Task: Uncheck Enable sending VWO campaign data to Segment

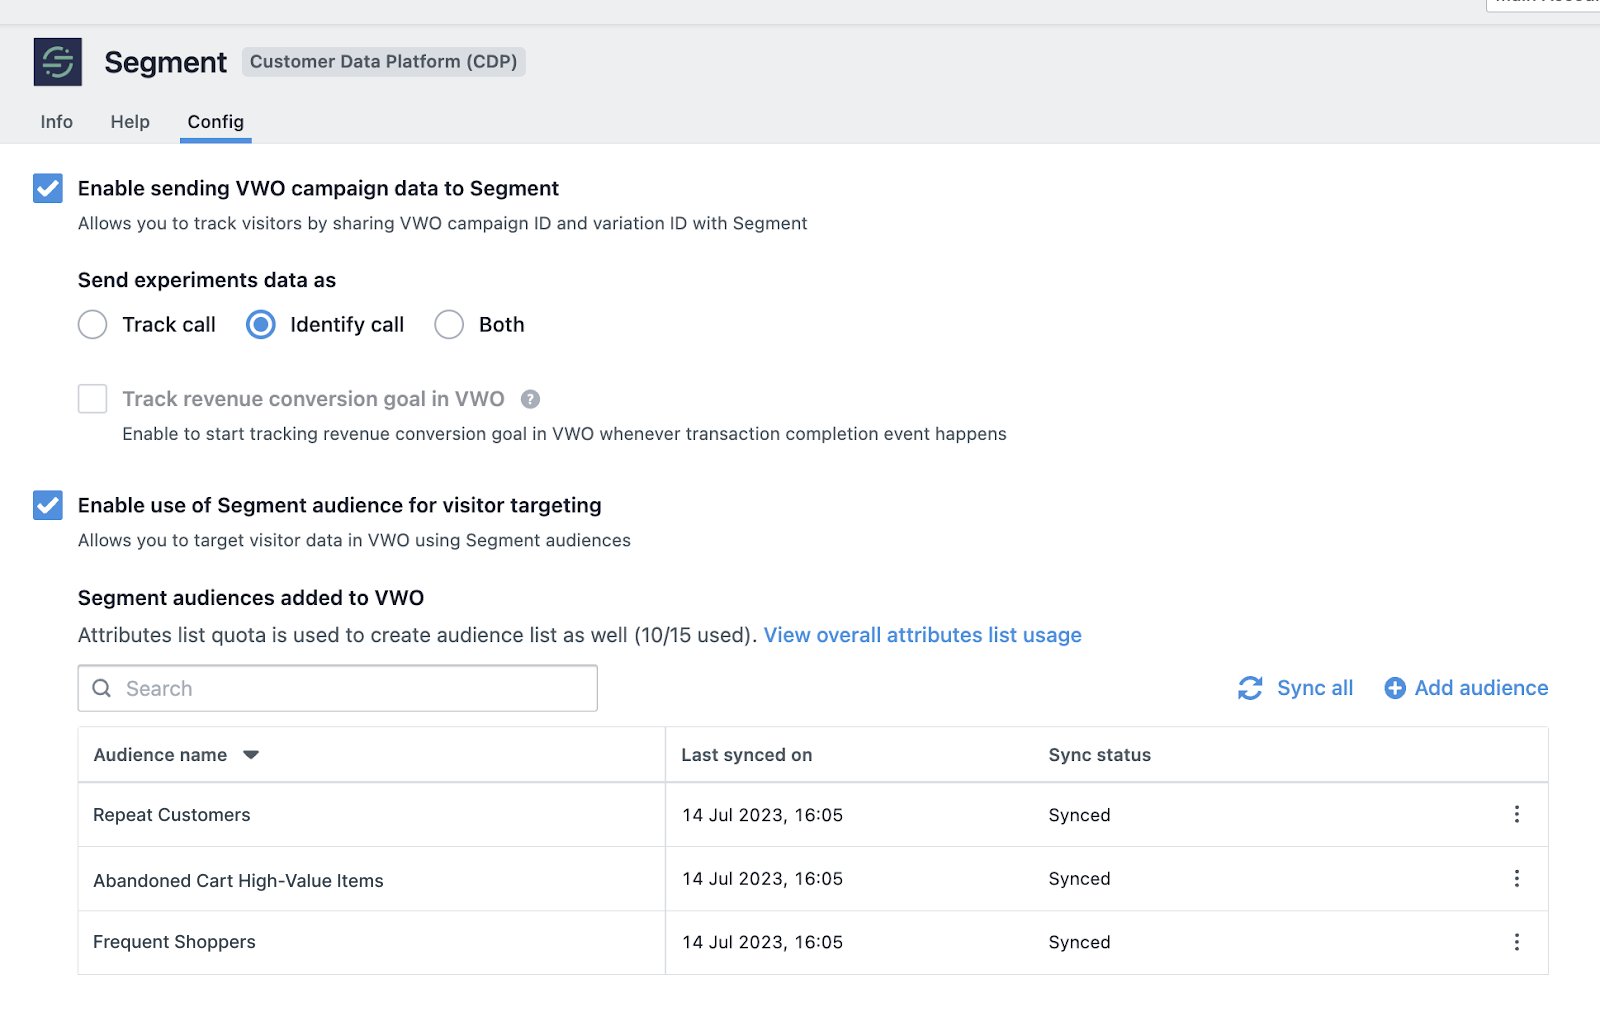Action: click(x=48, y=188)
